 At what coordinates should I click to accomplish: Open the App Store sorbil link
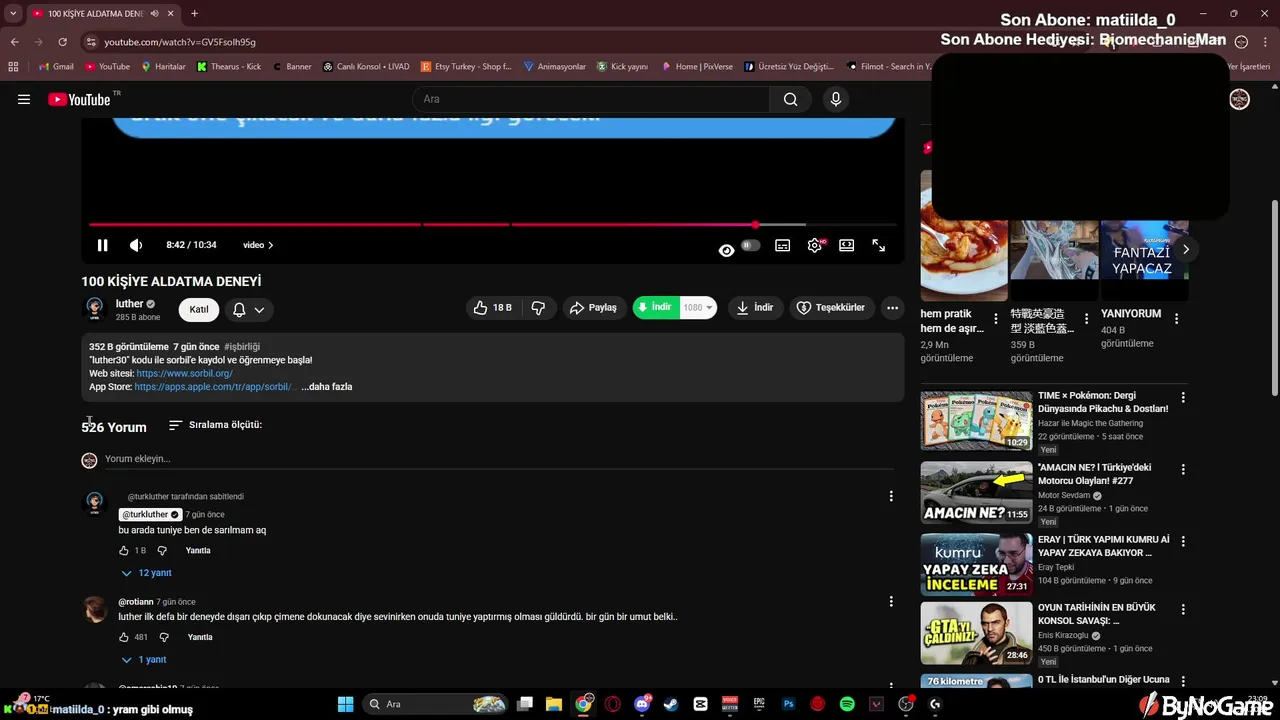pos(213,387)
